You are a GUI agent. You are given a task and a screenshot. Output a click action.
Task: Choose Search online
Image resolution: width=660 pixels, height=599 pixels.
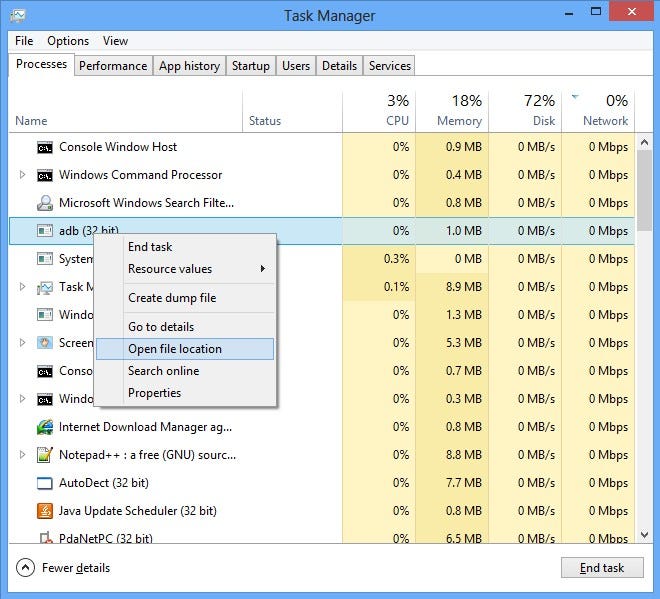pyautogui.click(x=185, y=371)
